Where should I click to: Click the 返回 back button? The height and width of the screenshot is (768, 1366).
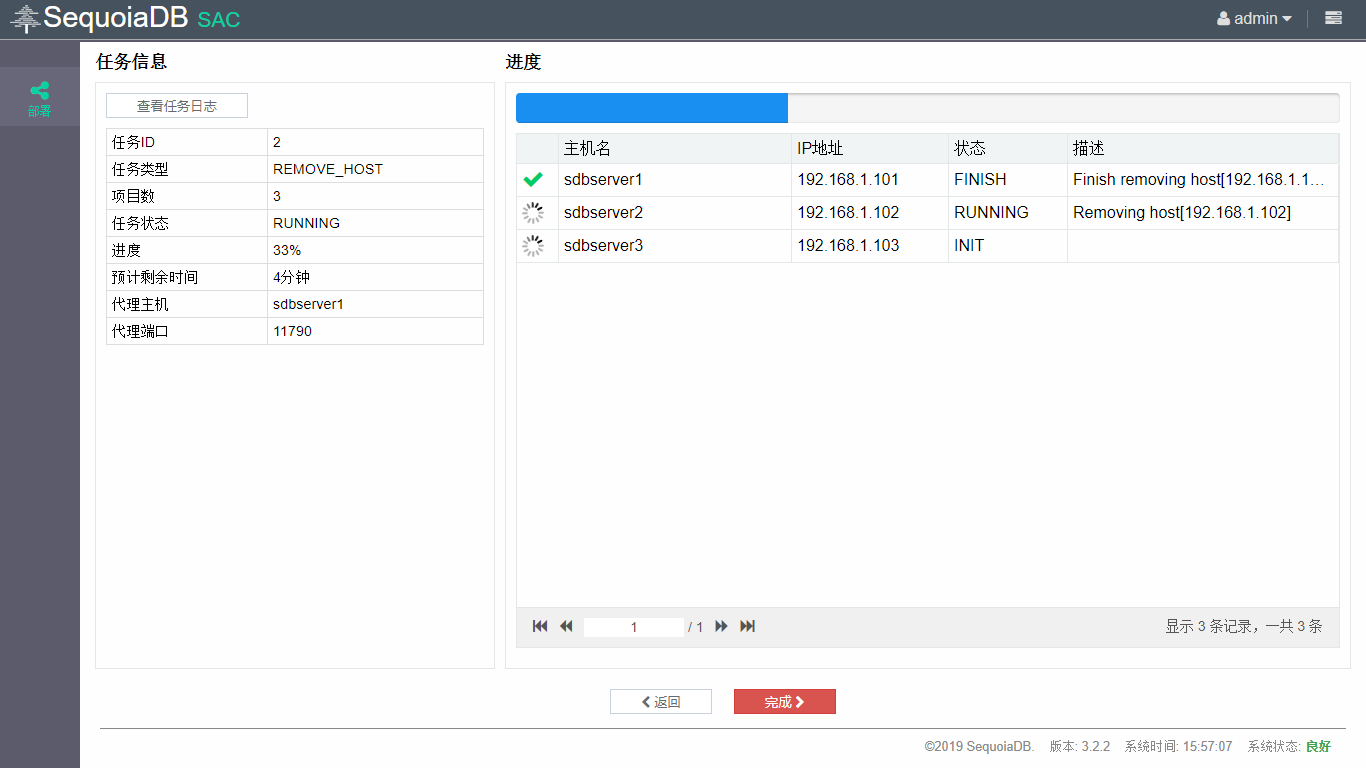[x=661, y=702]
